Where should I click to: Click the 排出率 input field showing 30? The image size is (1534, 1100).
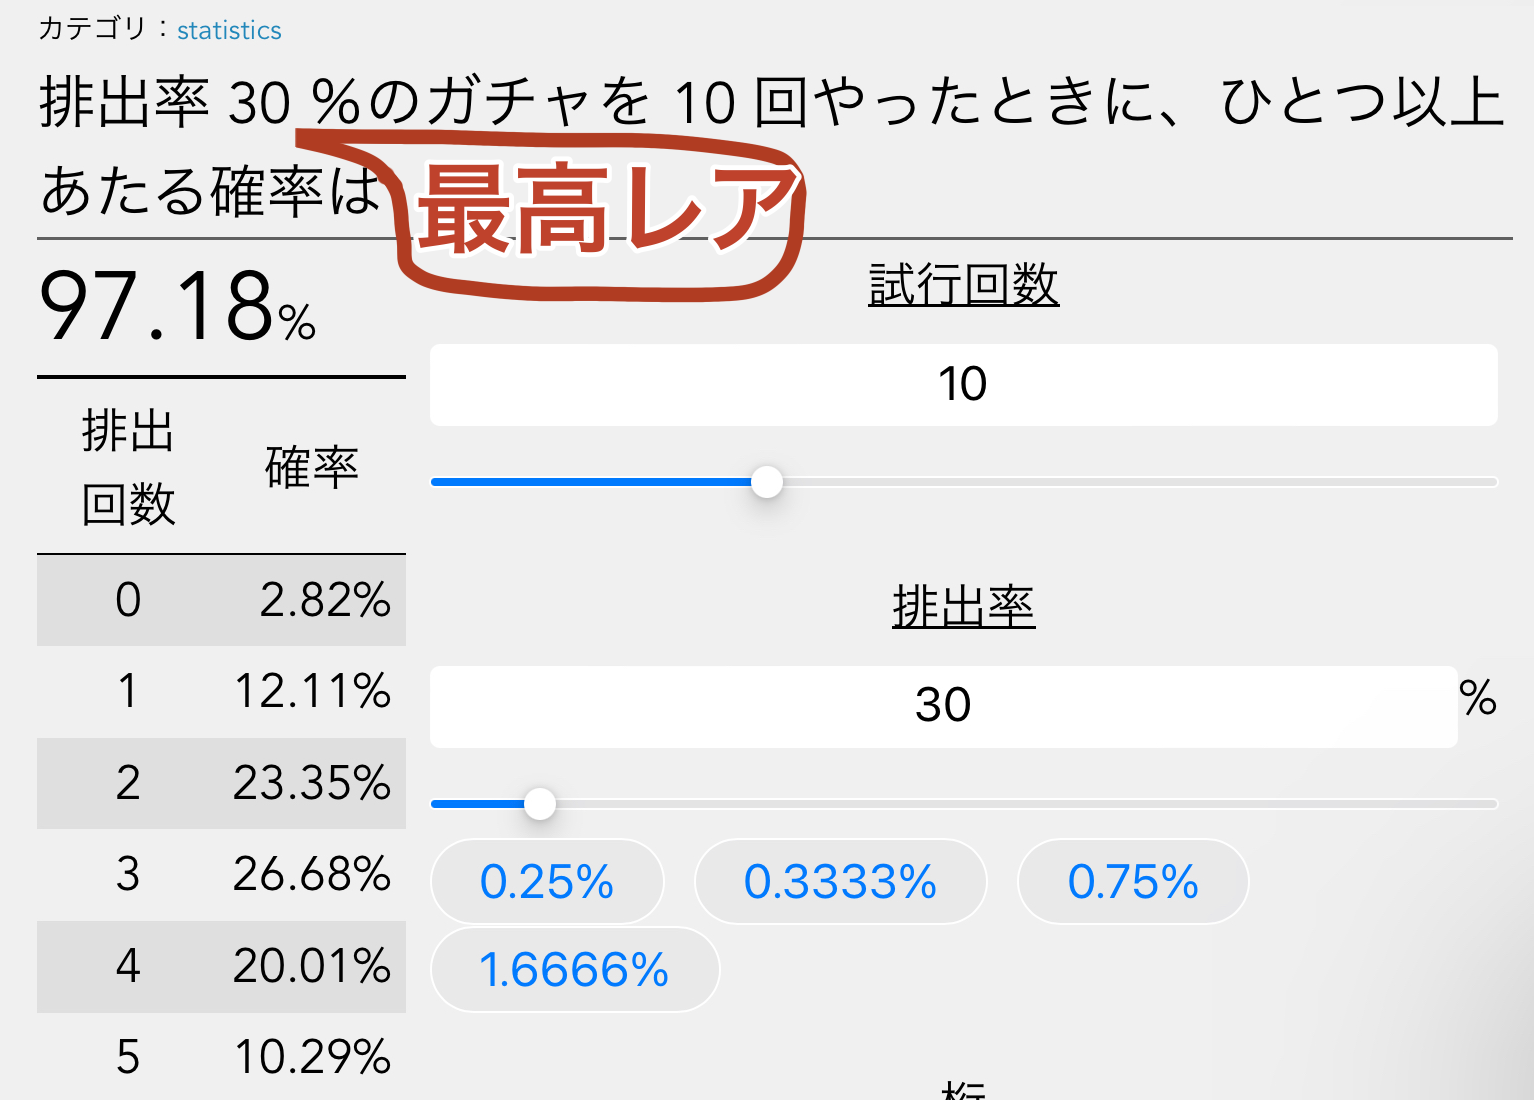click(x=943, y=706)
